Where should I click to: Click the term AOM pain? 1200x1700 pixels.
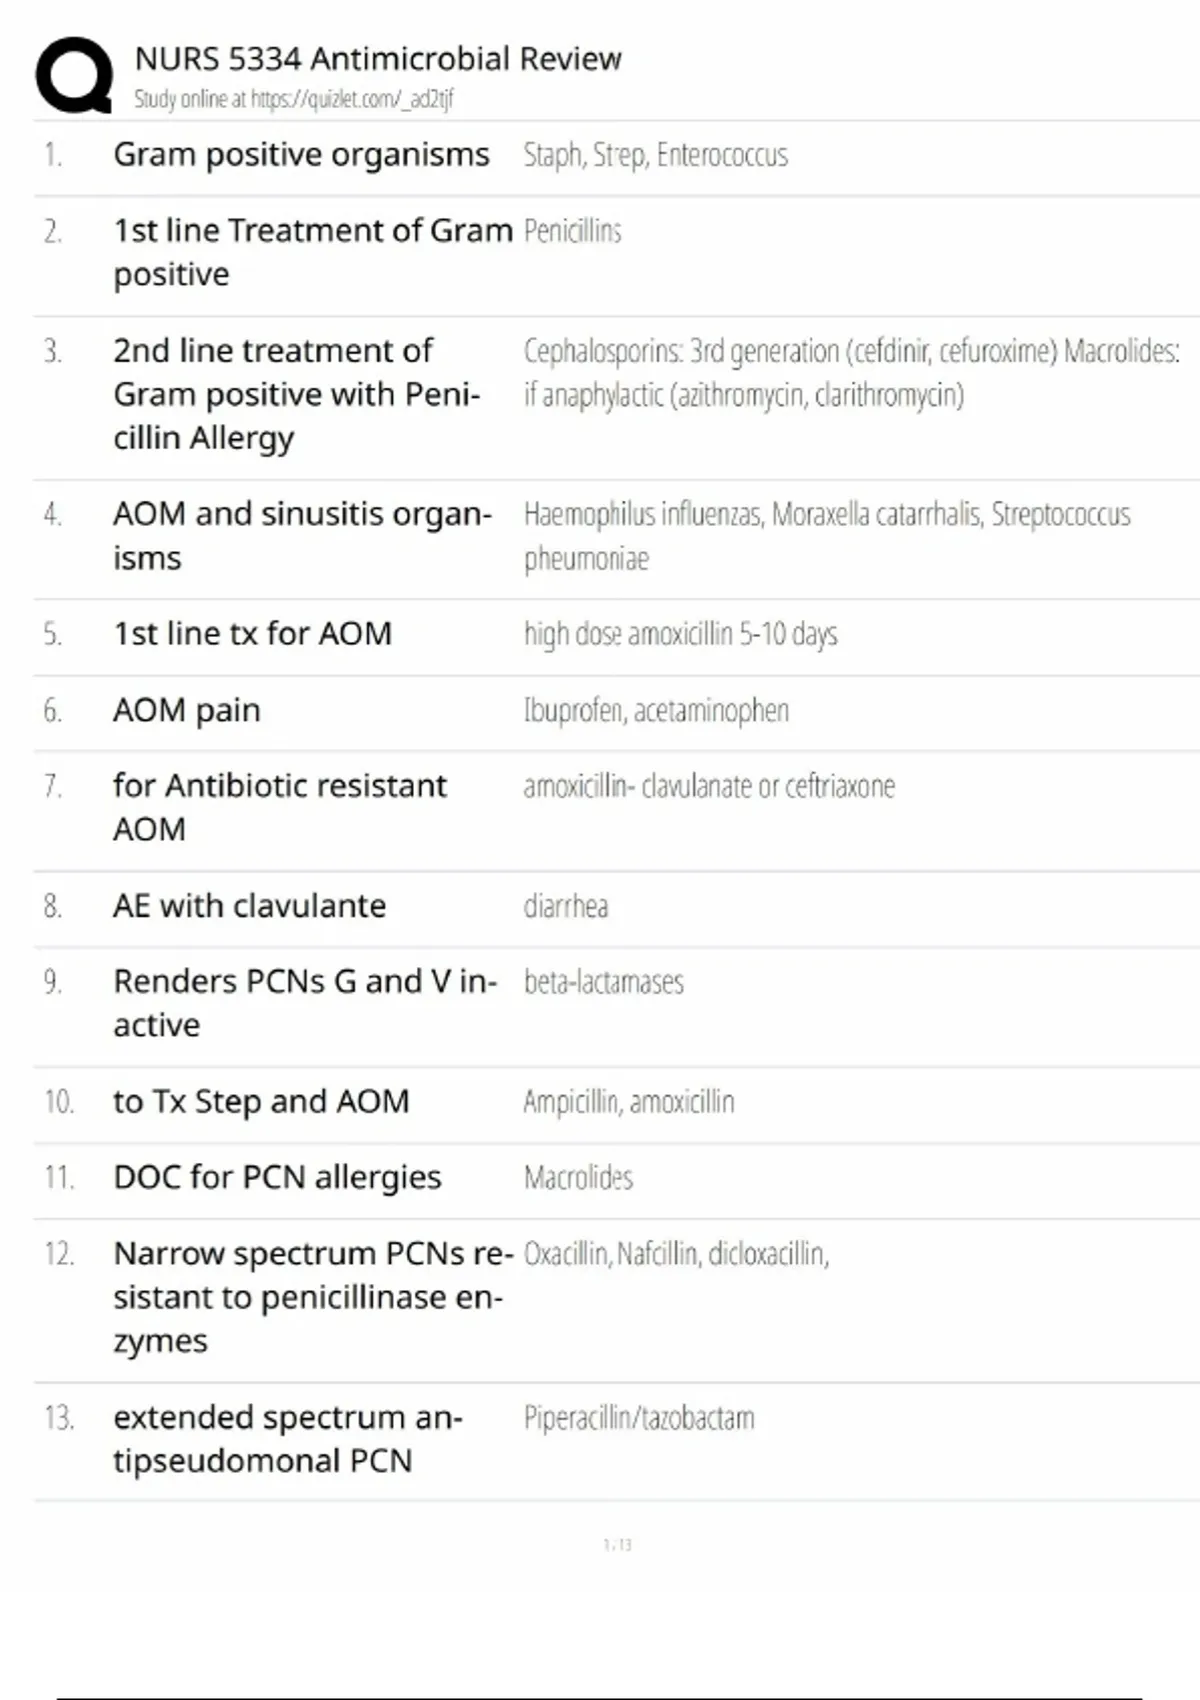point(186,710)
